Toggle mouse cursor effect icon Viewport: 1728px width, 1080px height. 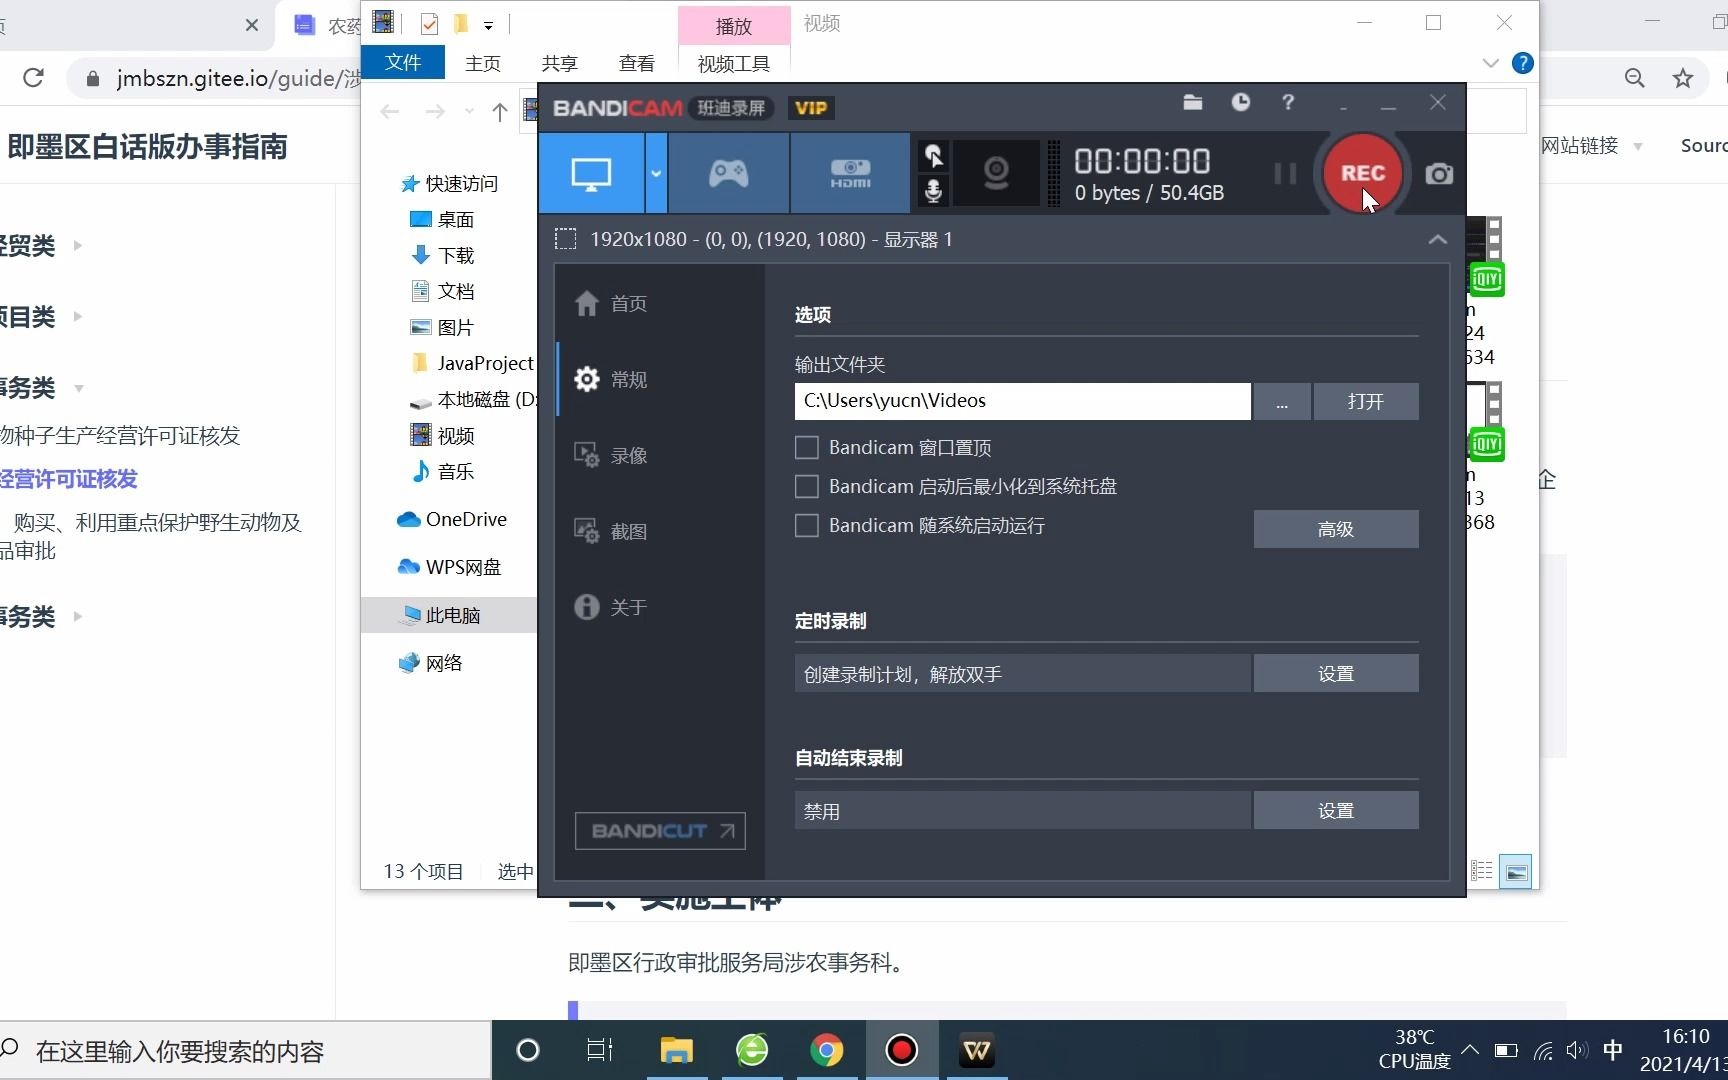point(933,156)
